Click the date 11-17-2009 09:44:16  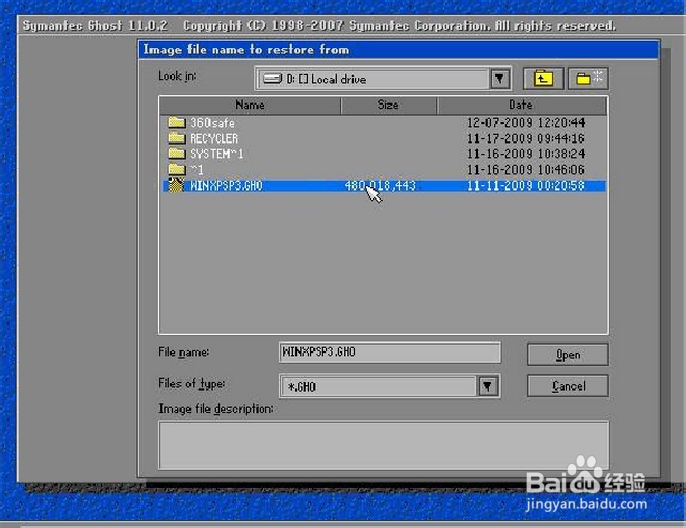(x=526, y=138)
